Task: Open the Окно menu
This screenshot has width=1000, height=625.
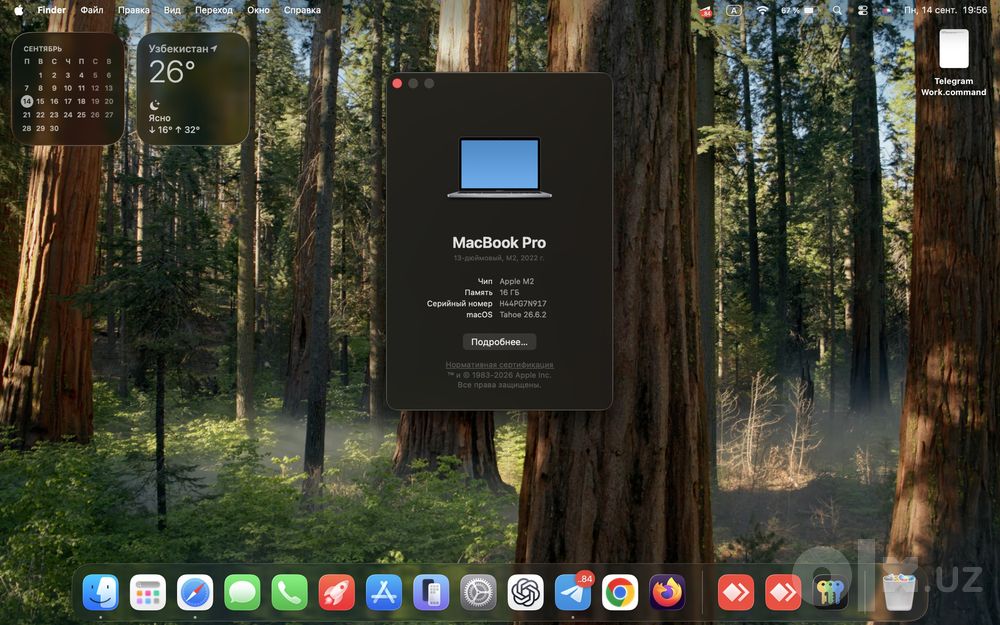Action: coord(258,10)
